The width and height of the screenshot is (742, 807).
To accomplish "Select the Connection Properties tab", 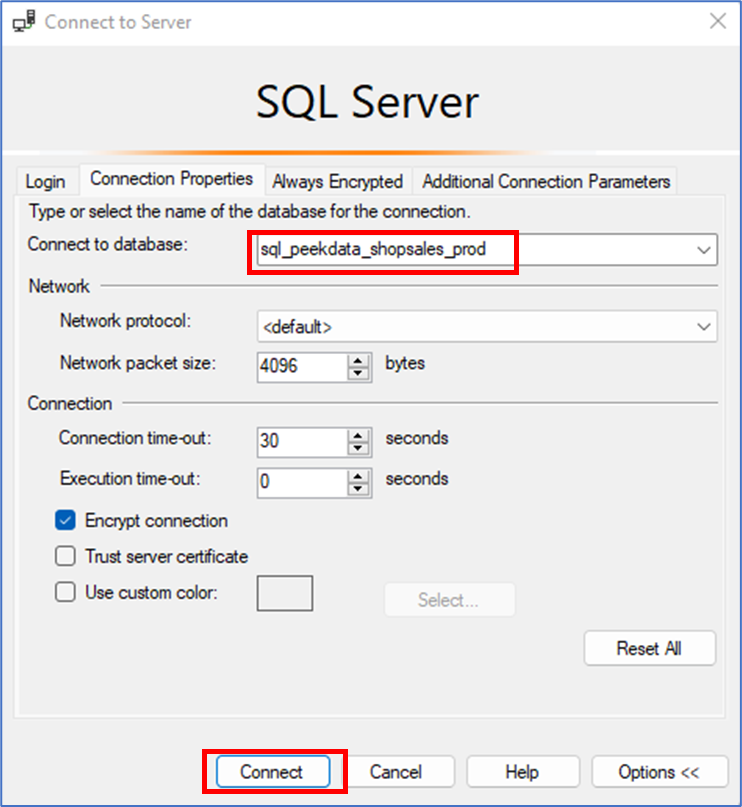I will [x=171, y=179].
